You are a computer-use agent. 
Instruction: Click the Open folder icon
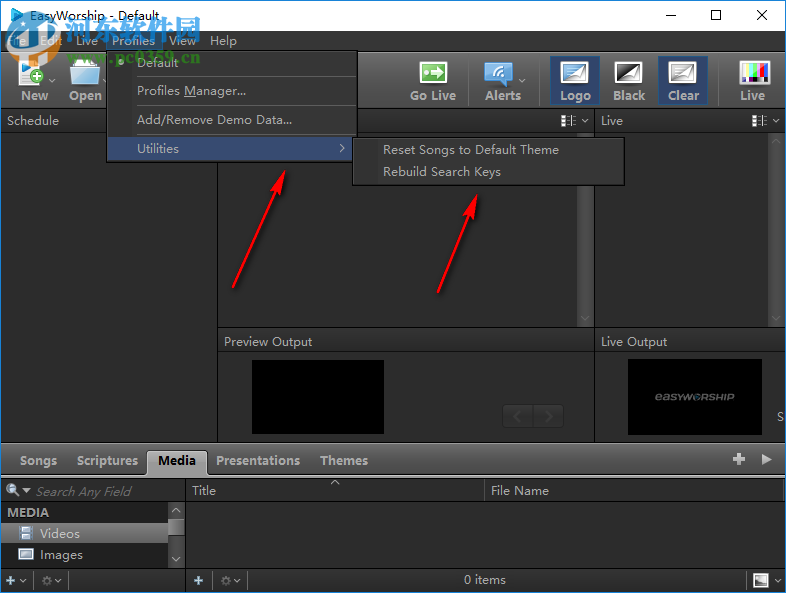[85, 73]
